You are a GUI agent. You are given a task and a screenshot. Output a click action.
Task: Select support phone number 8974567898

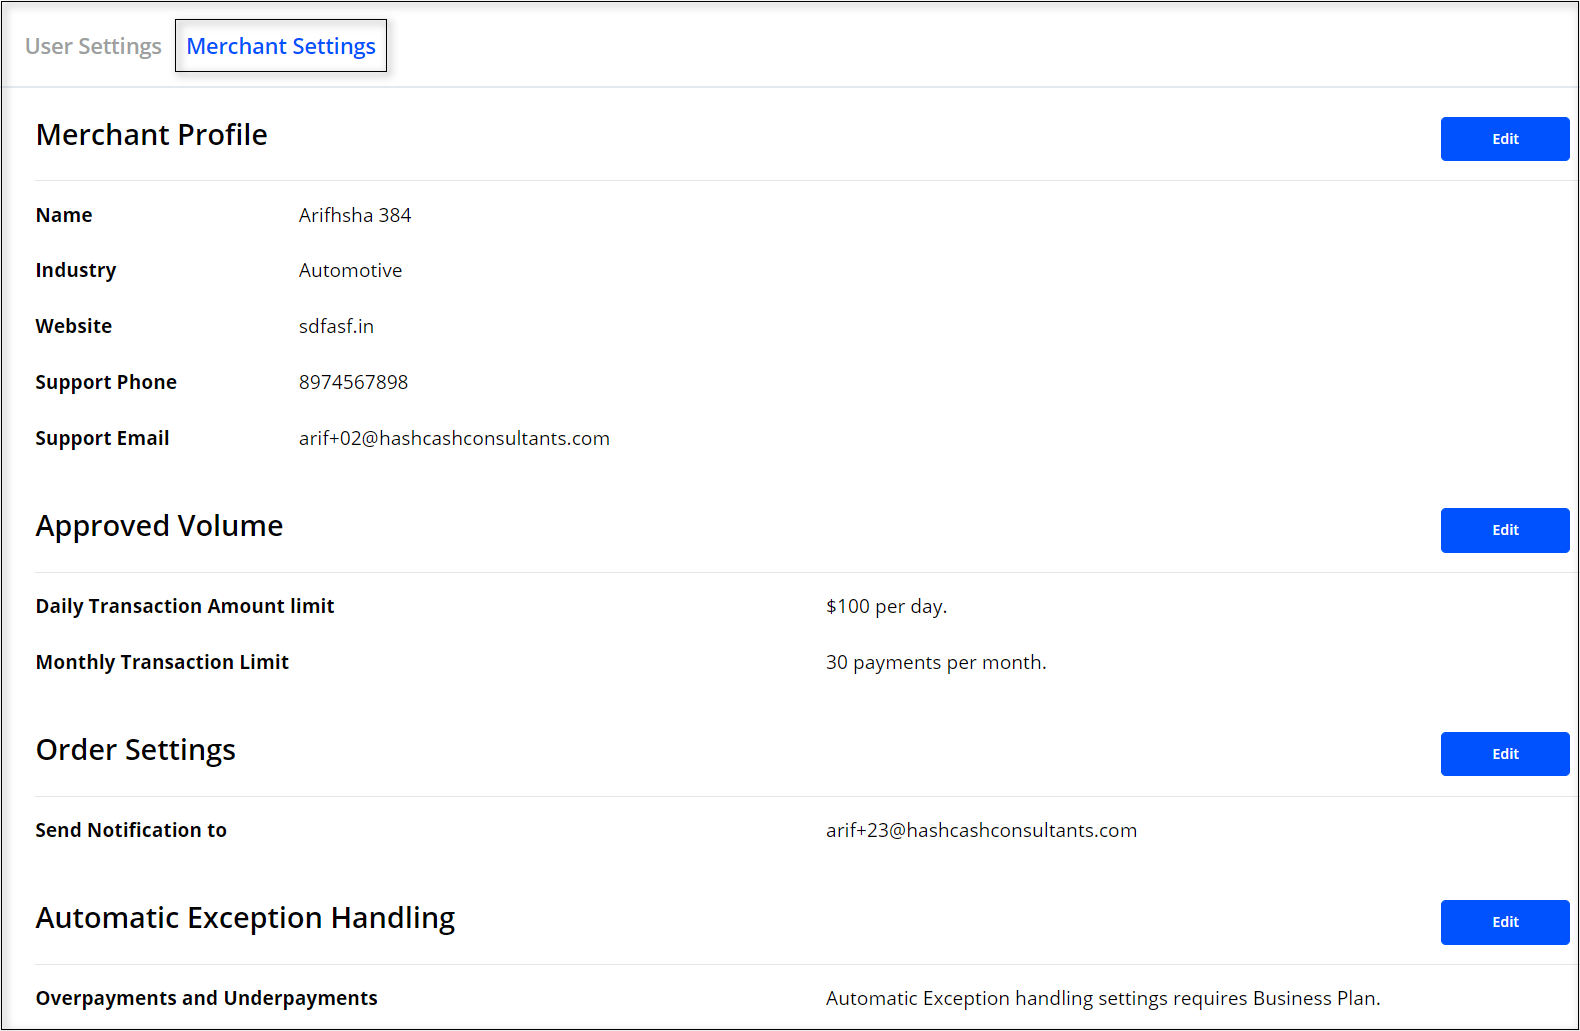353,383
